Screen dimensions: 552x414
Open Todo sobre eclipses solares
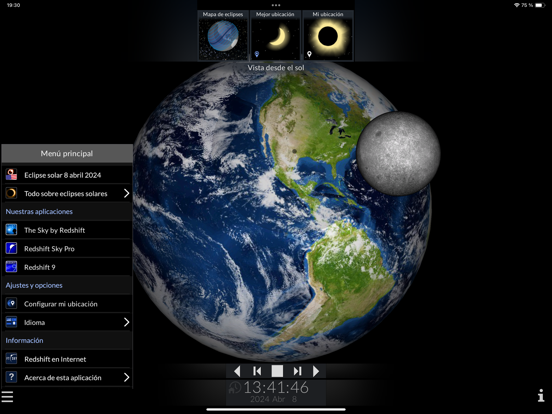[67, 193]
